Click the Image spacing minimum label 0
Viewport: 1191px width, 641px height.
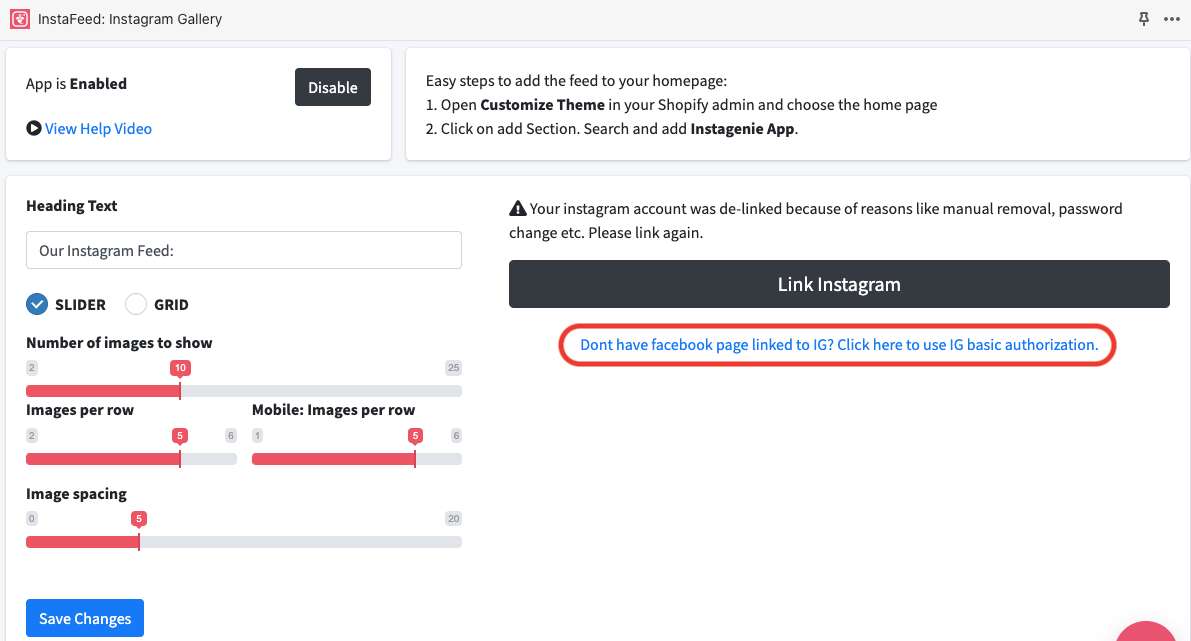tap(32, 518)
